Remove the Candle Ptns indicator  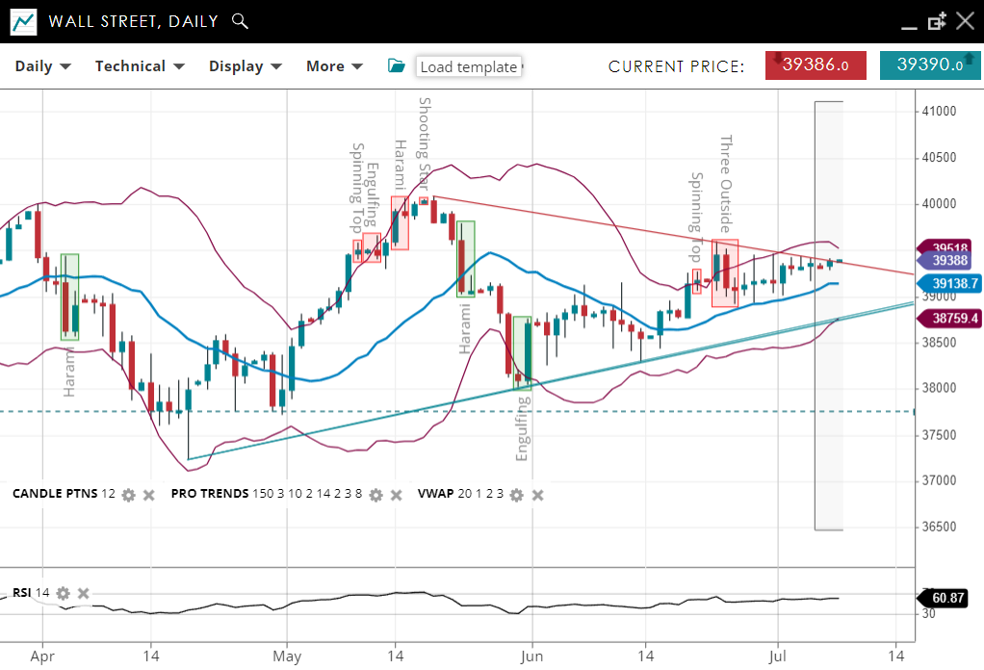click(x=149, y=494)
